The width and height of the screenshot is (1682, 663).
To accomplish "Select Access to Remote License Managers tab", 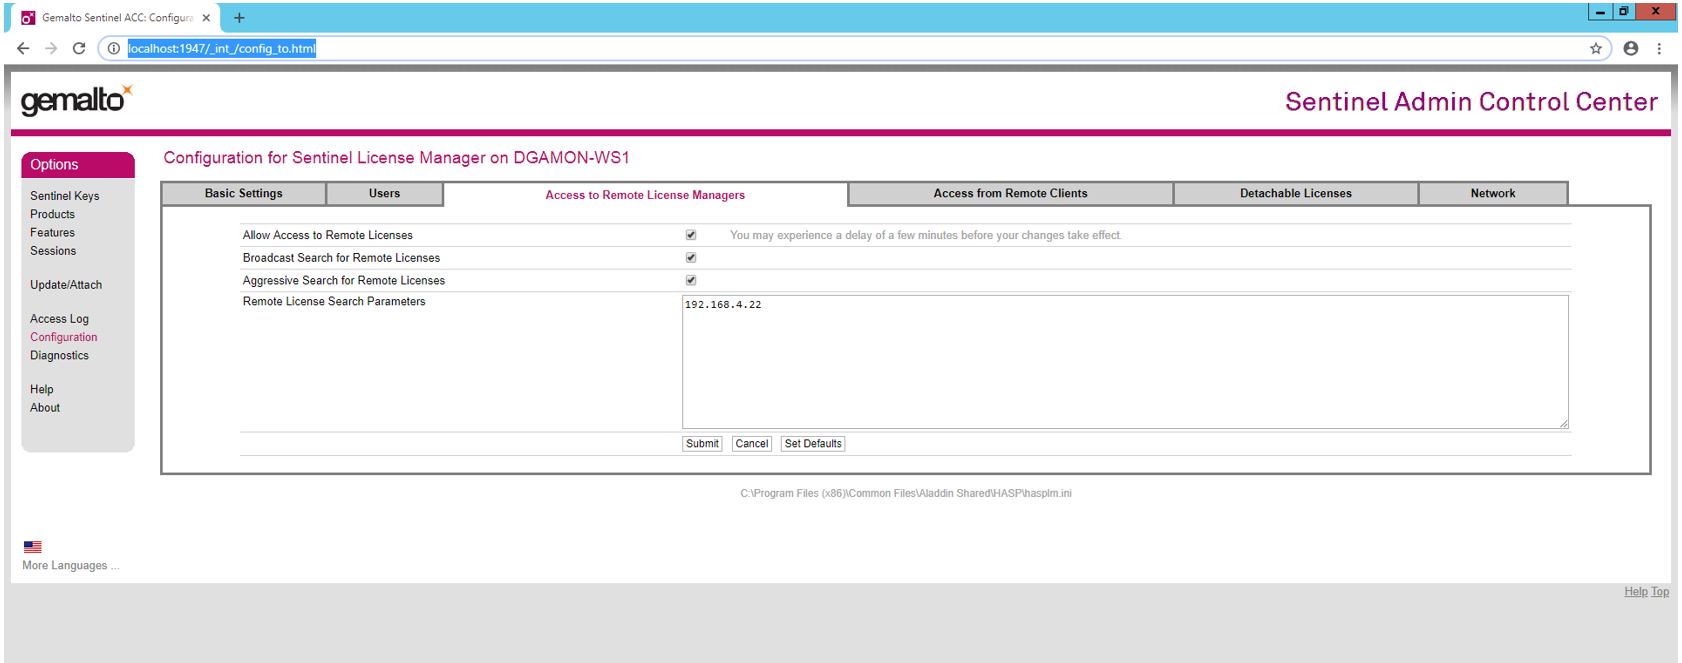I will coord(645,195).
